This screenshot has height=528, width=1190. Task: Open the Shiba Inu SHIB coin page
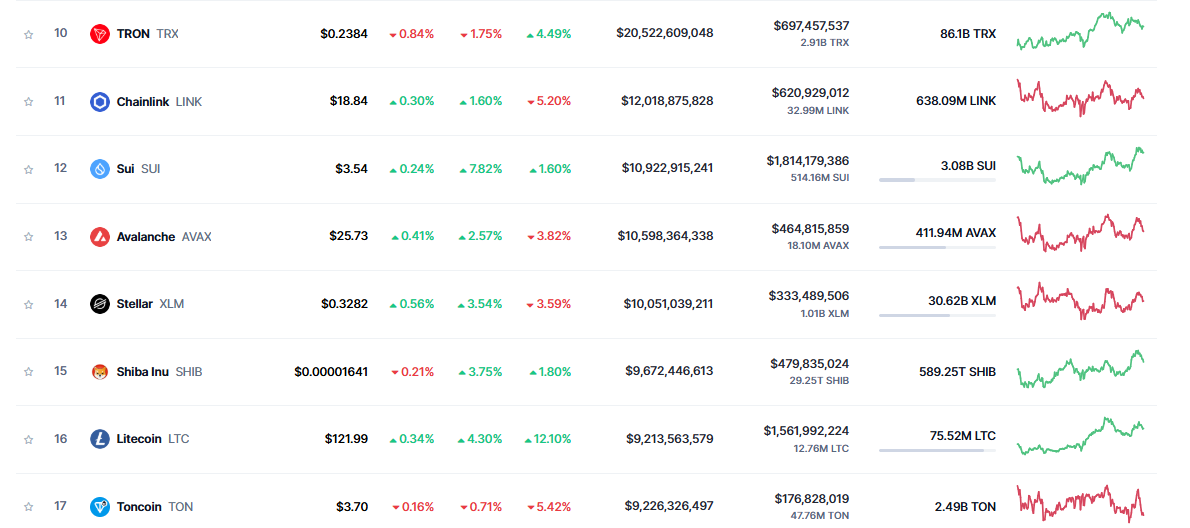coord(159,372)
